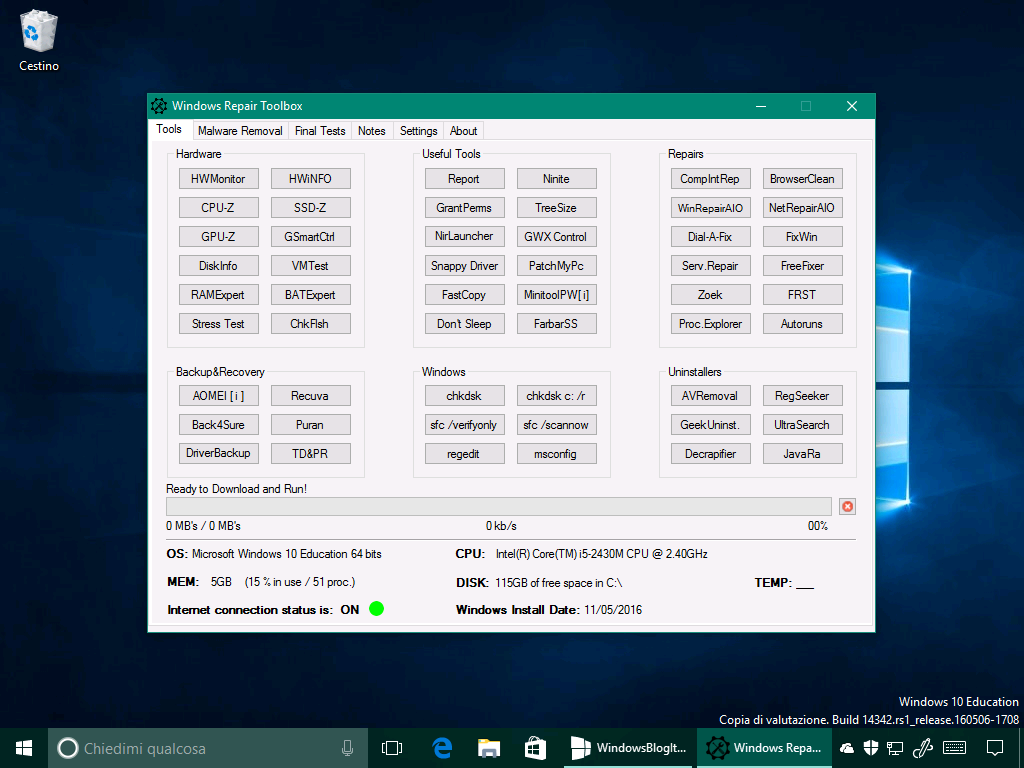Open the Windows Start menu
The image size is (1024, 768).
point(24,748)
